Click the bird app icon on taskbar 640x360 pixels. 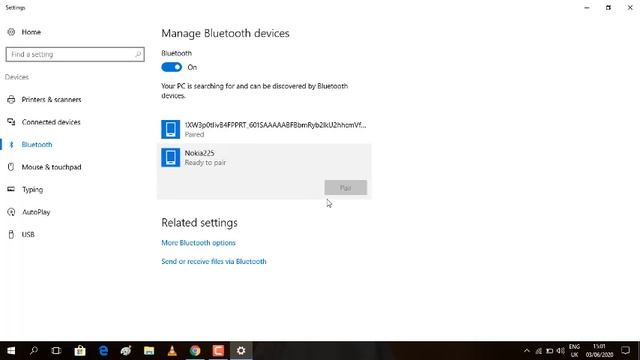click(126, 351)
